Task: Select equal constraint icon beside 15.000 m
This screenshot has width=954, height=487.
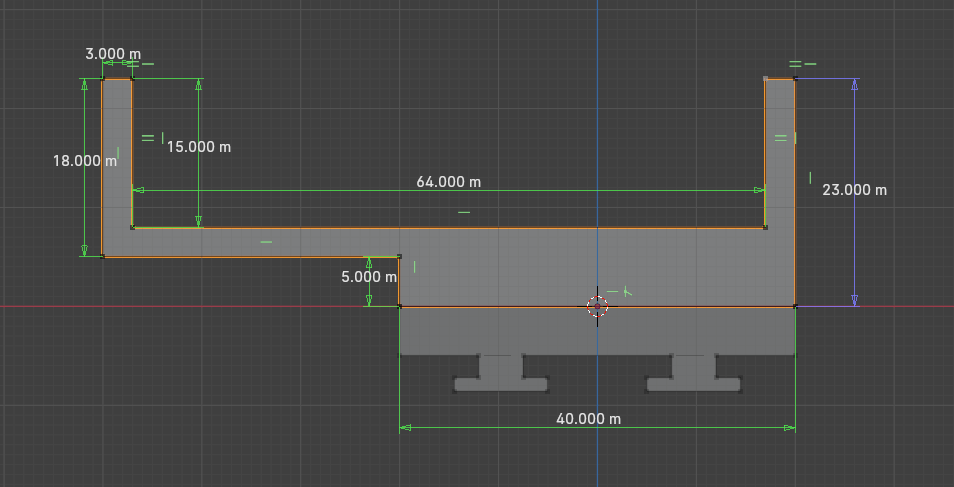Action: pos(147,137)
